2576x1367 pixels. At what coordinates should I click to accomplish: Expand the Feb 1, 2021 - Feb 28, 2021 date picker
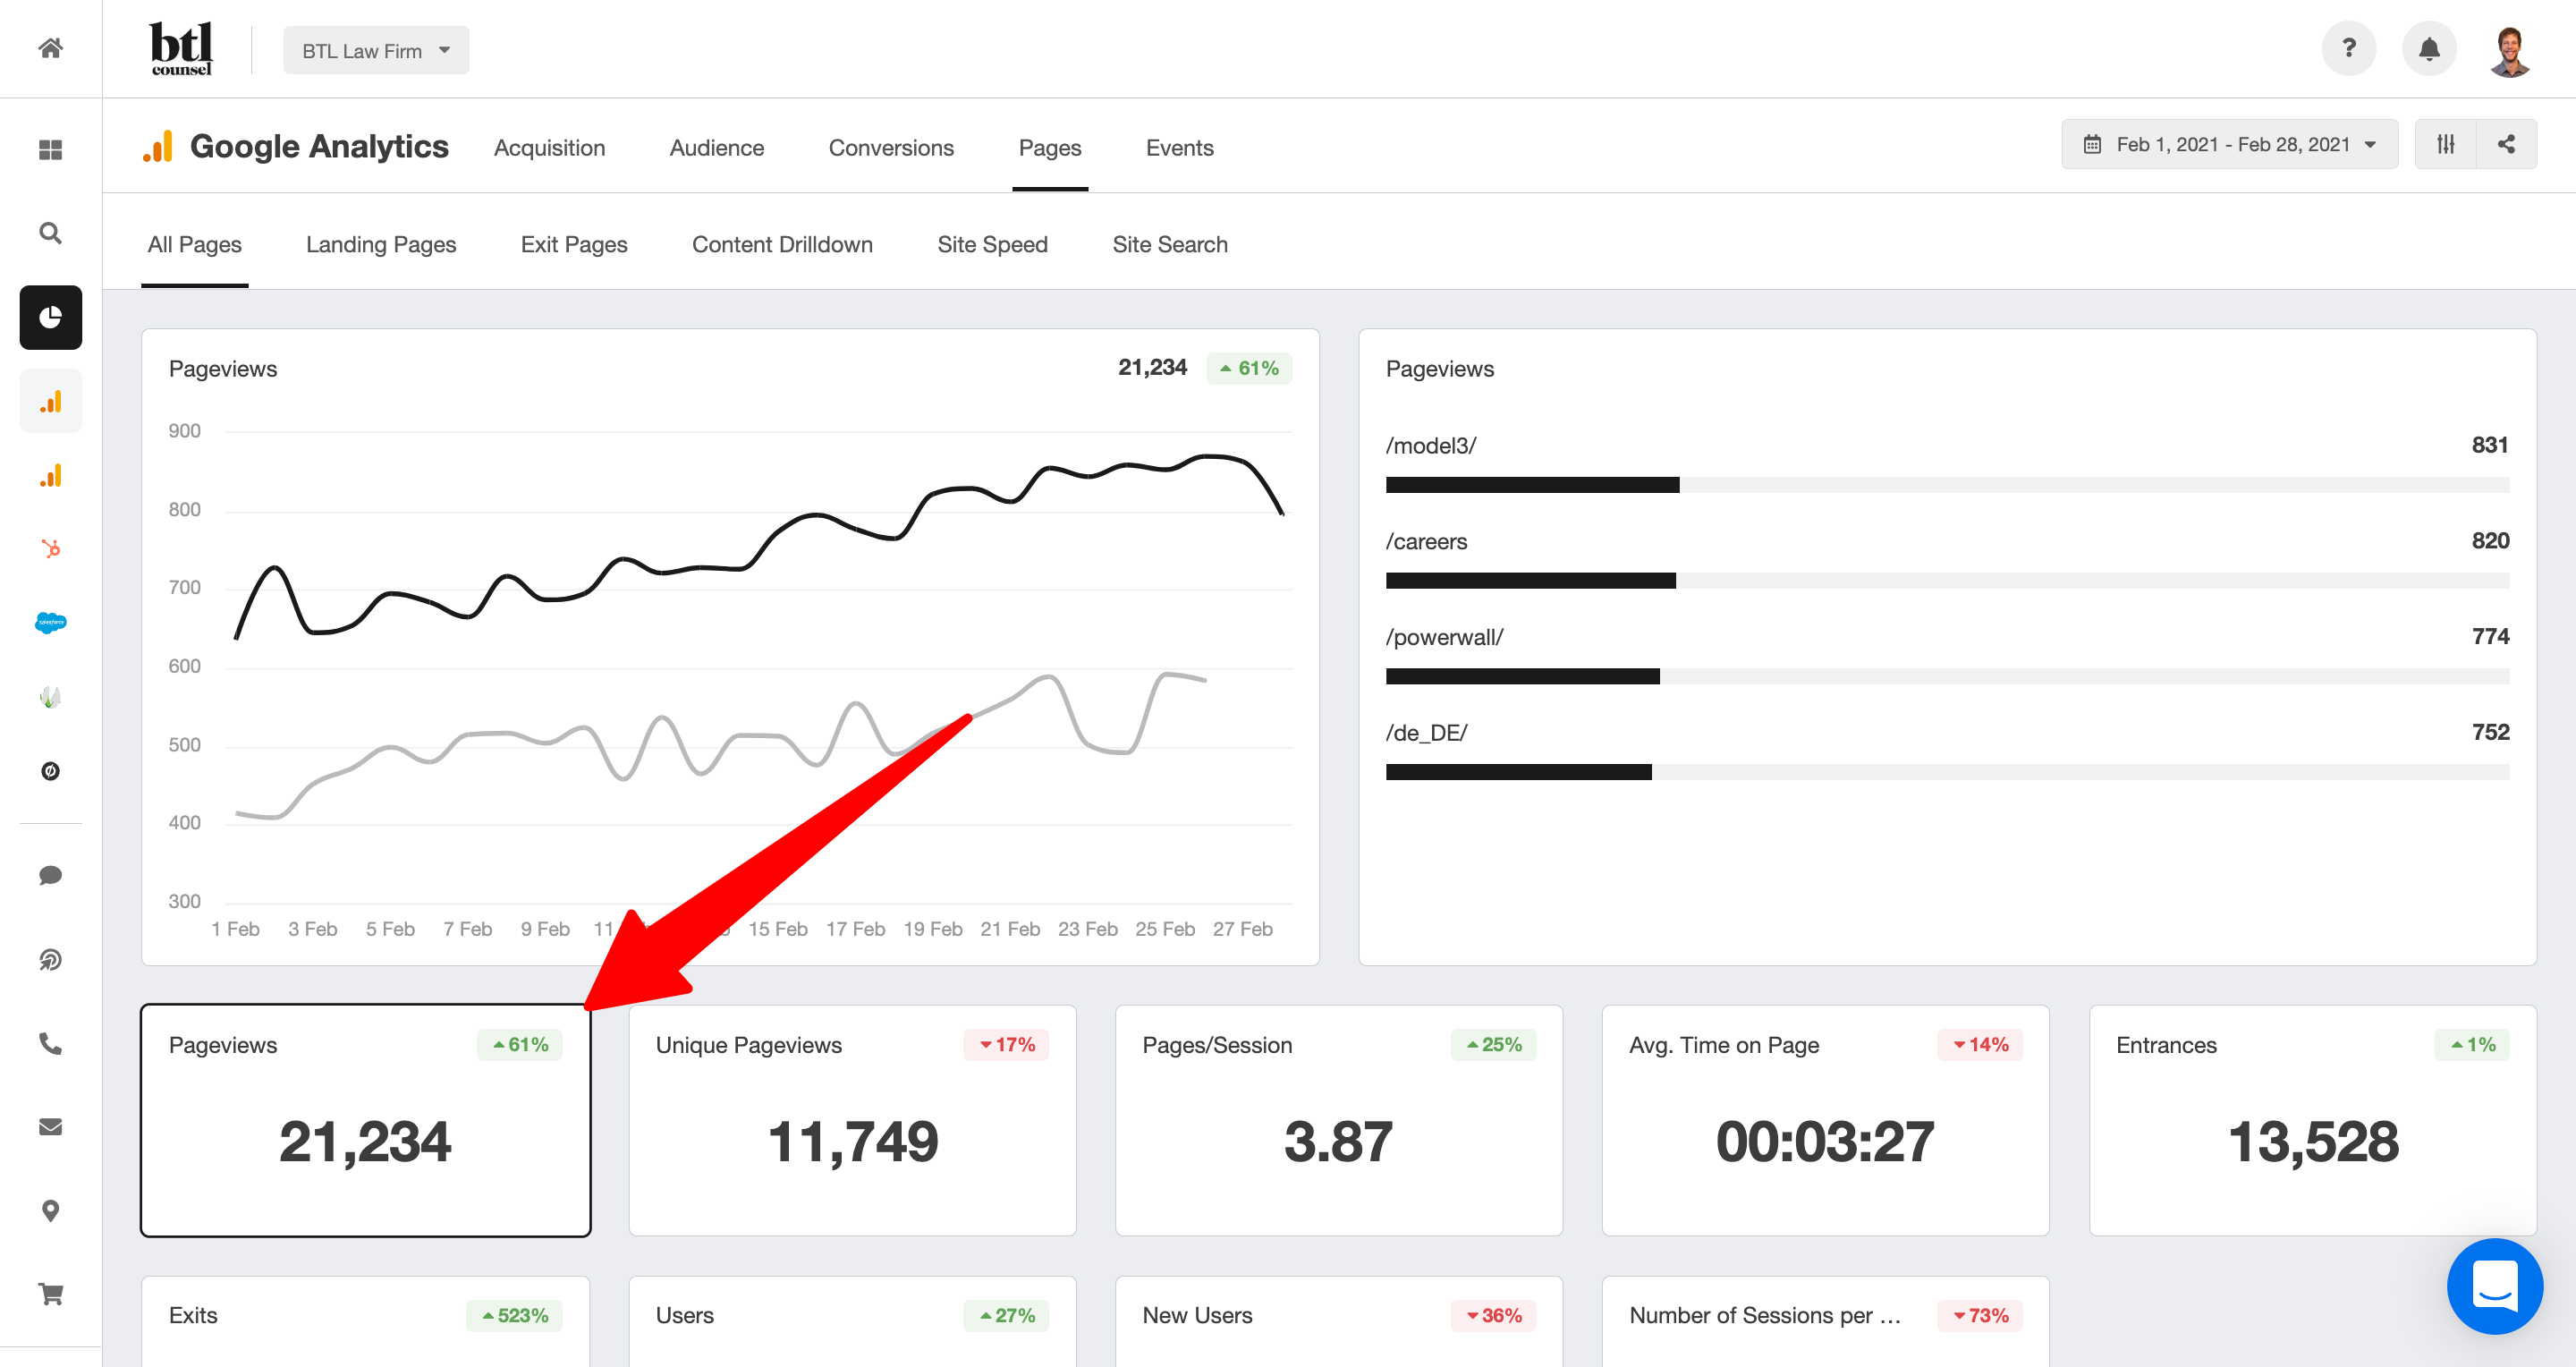click(x=2229, y=144)
